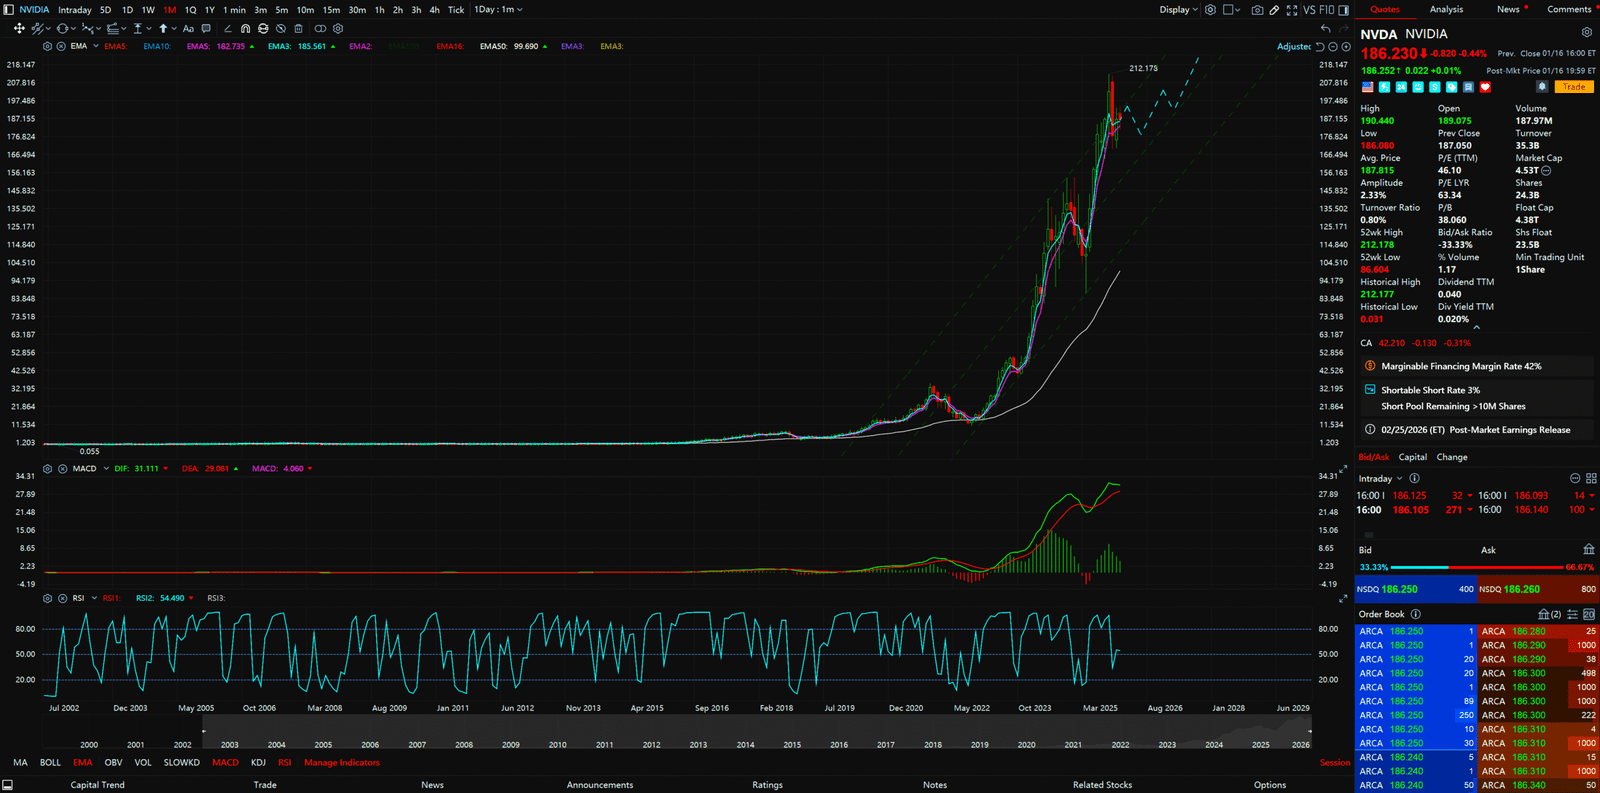Select the text annotation tool

click(x=188, y=29)
